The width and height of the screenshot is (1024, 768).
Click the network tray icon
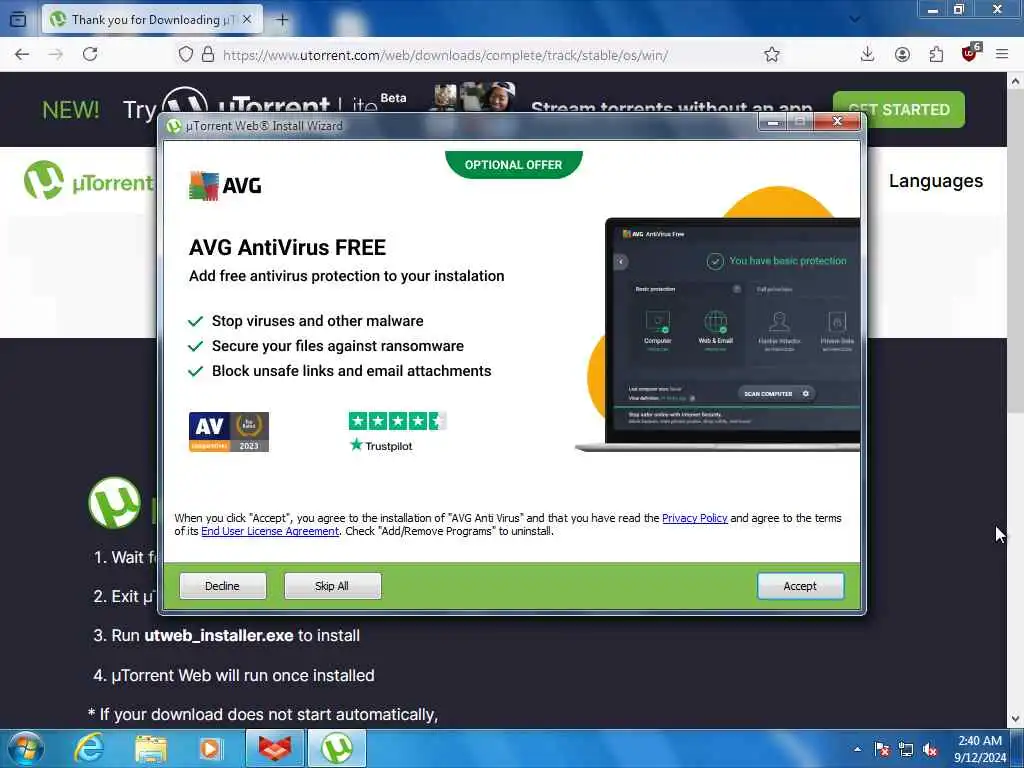coord(906,749)
